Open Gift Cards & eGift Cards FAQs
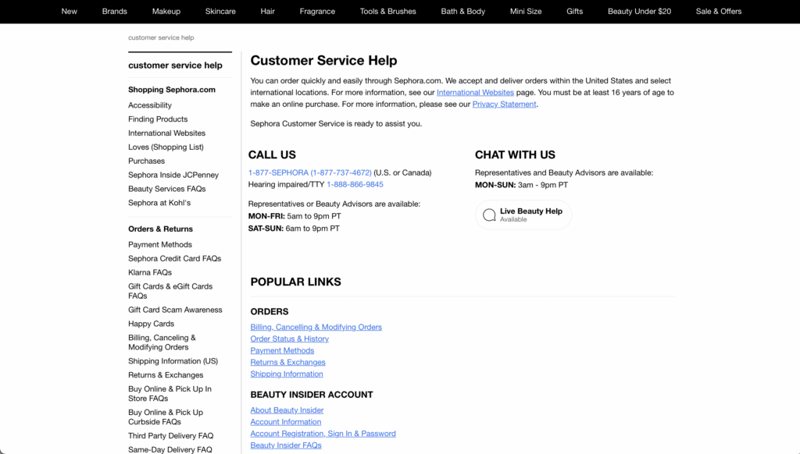Screen dimensions: 800x454 (170, 291)
